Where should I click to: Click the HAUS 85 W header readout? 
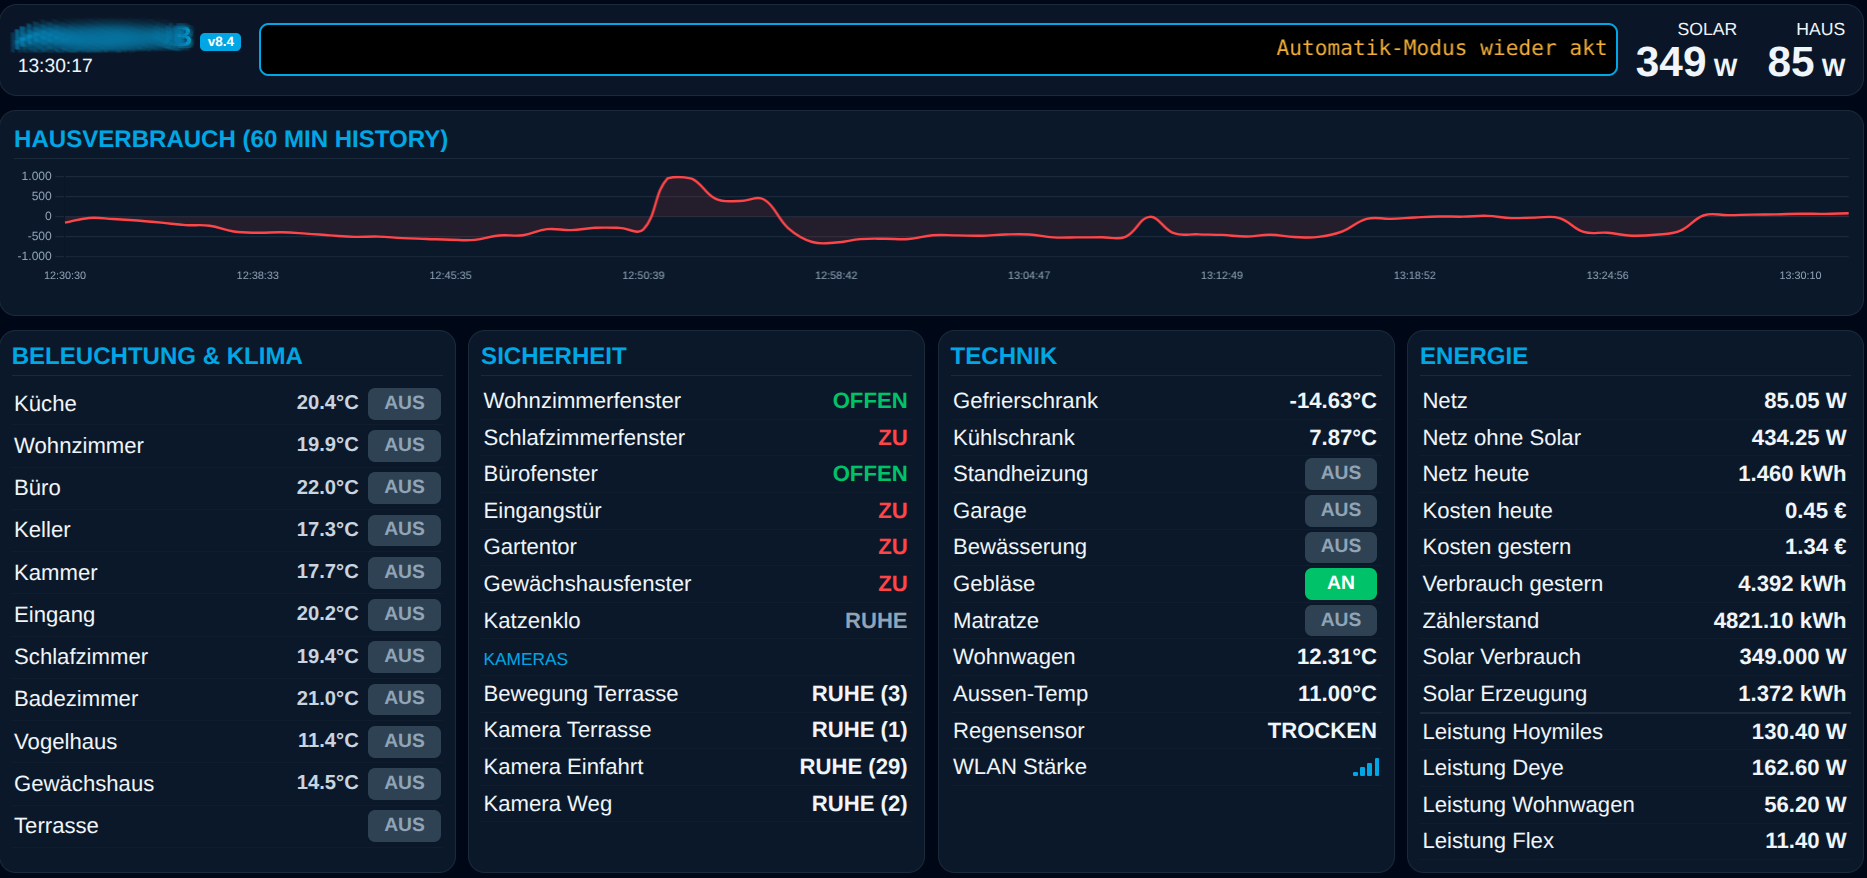(1806, 52)
